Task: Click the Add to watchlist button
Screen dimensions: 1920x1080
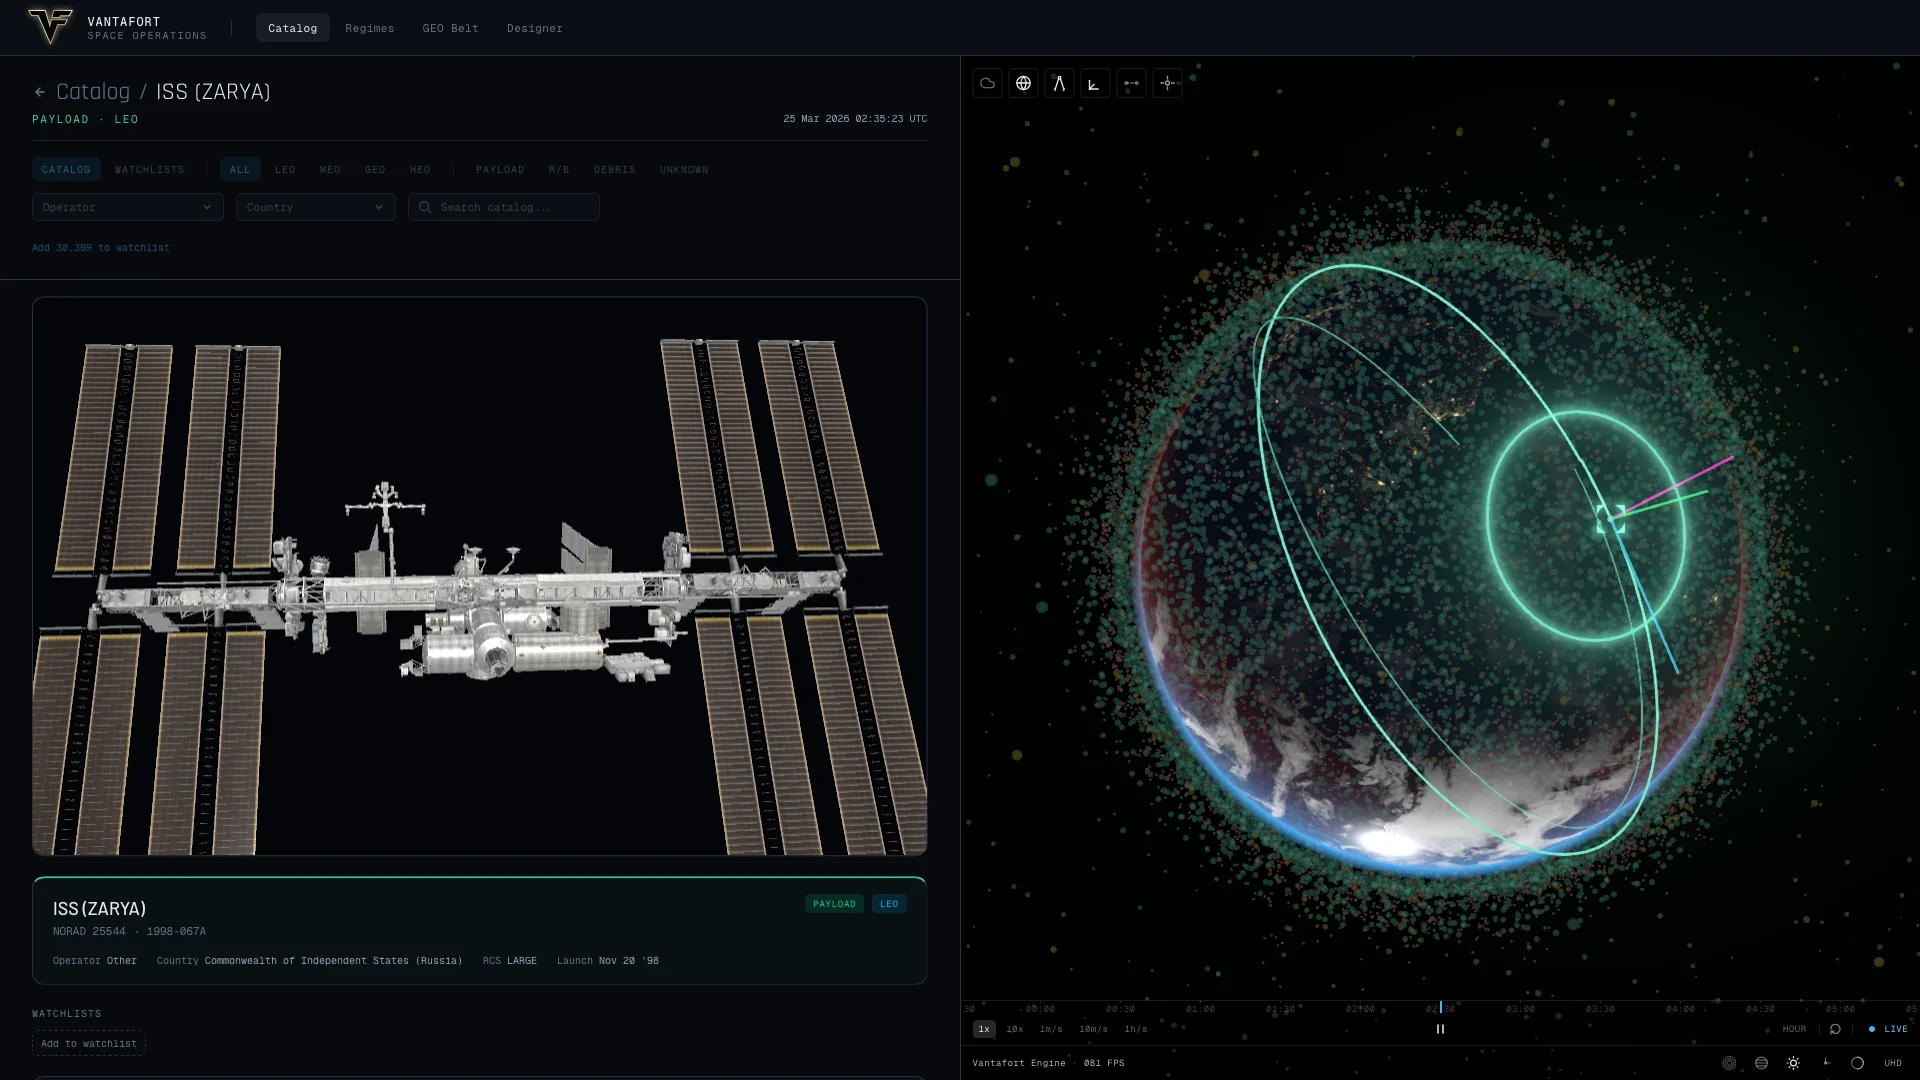Action: [89, 1043]
